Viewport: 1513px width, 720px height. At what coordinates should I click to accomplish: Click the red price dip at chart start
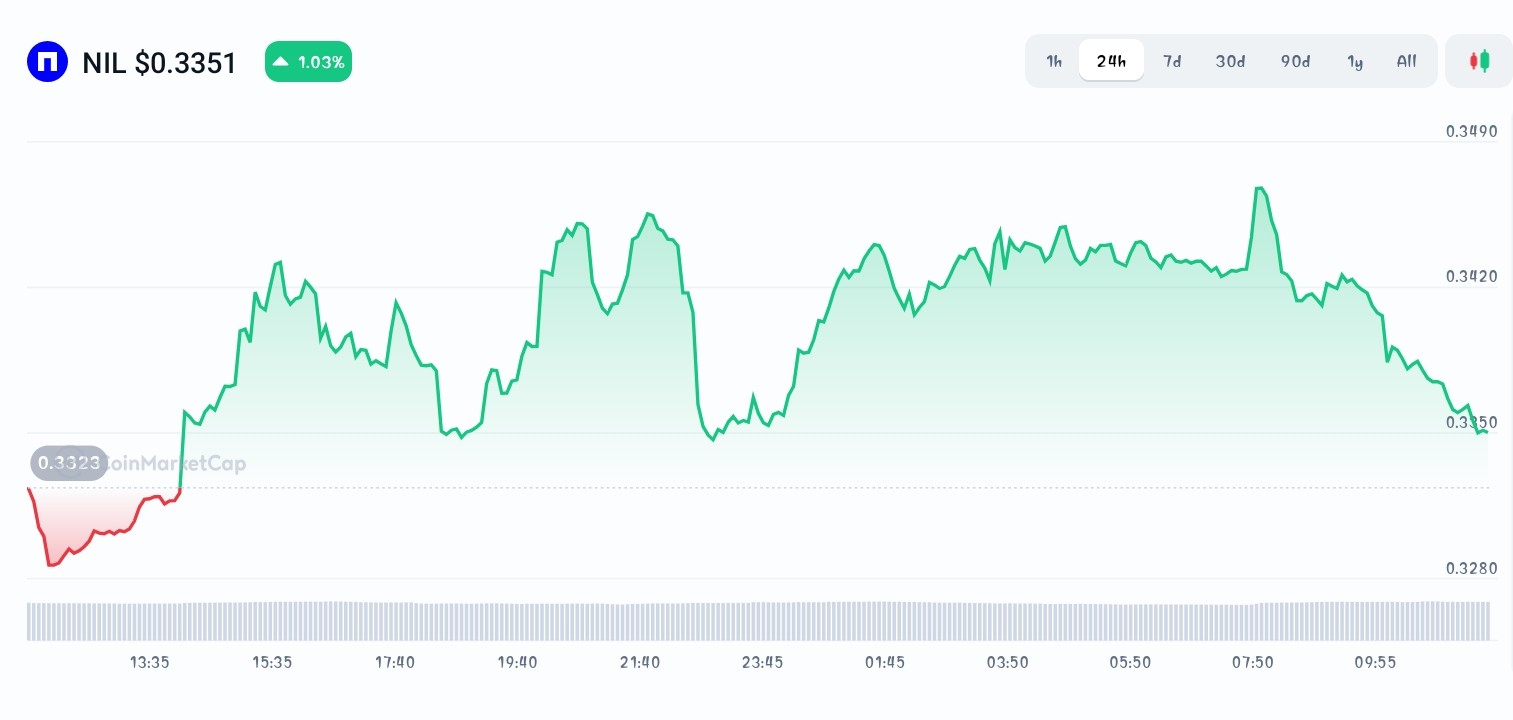52,563
